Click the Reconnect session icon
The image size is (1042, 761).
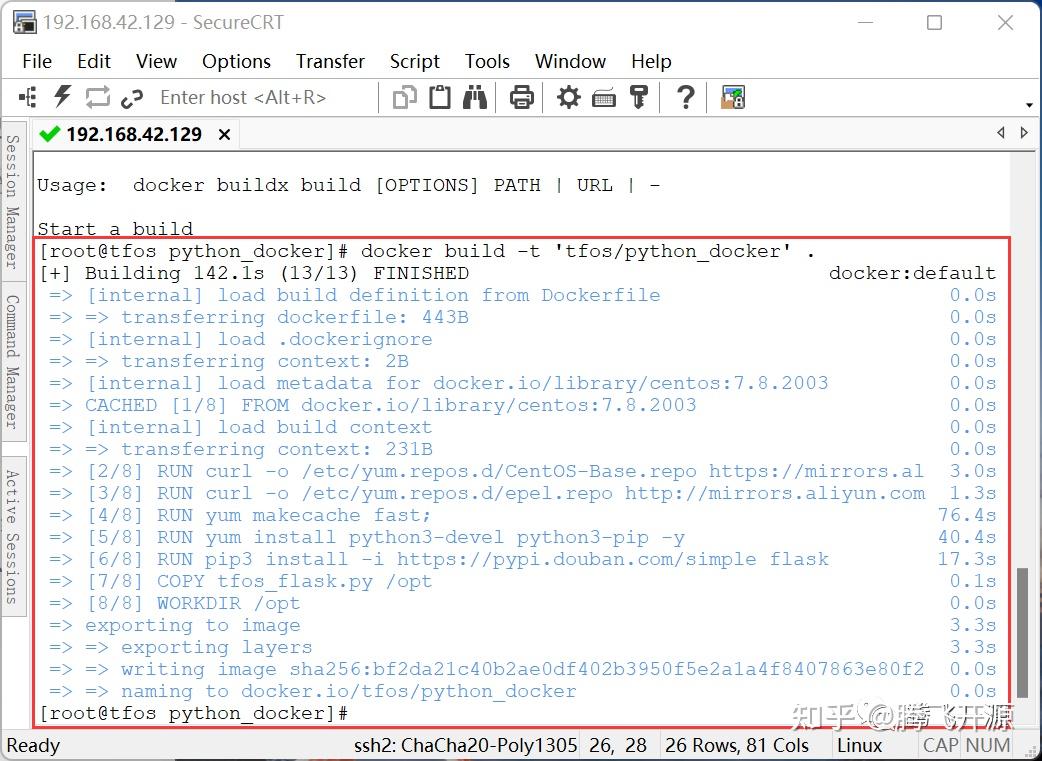coord(97,96)
